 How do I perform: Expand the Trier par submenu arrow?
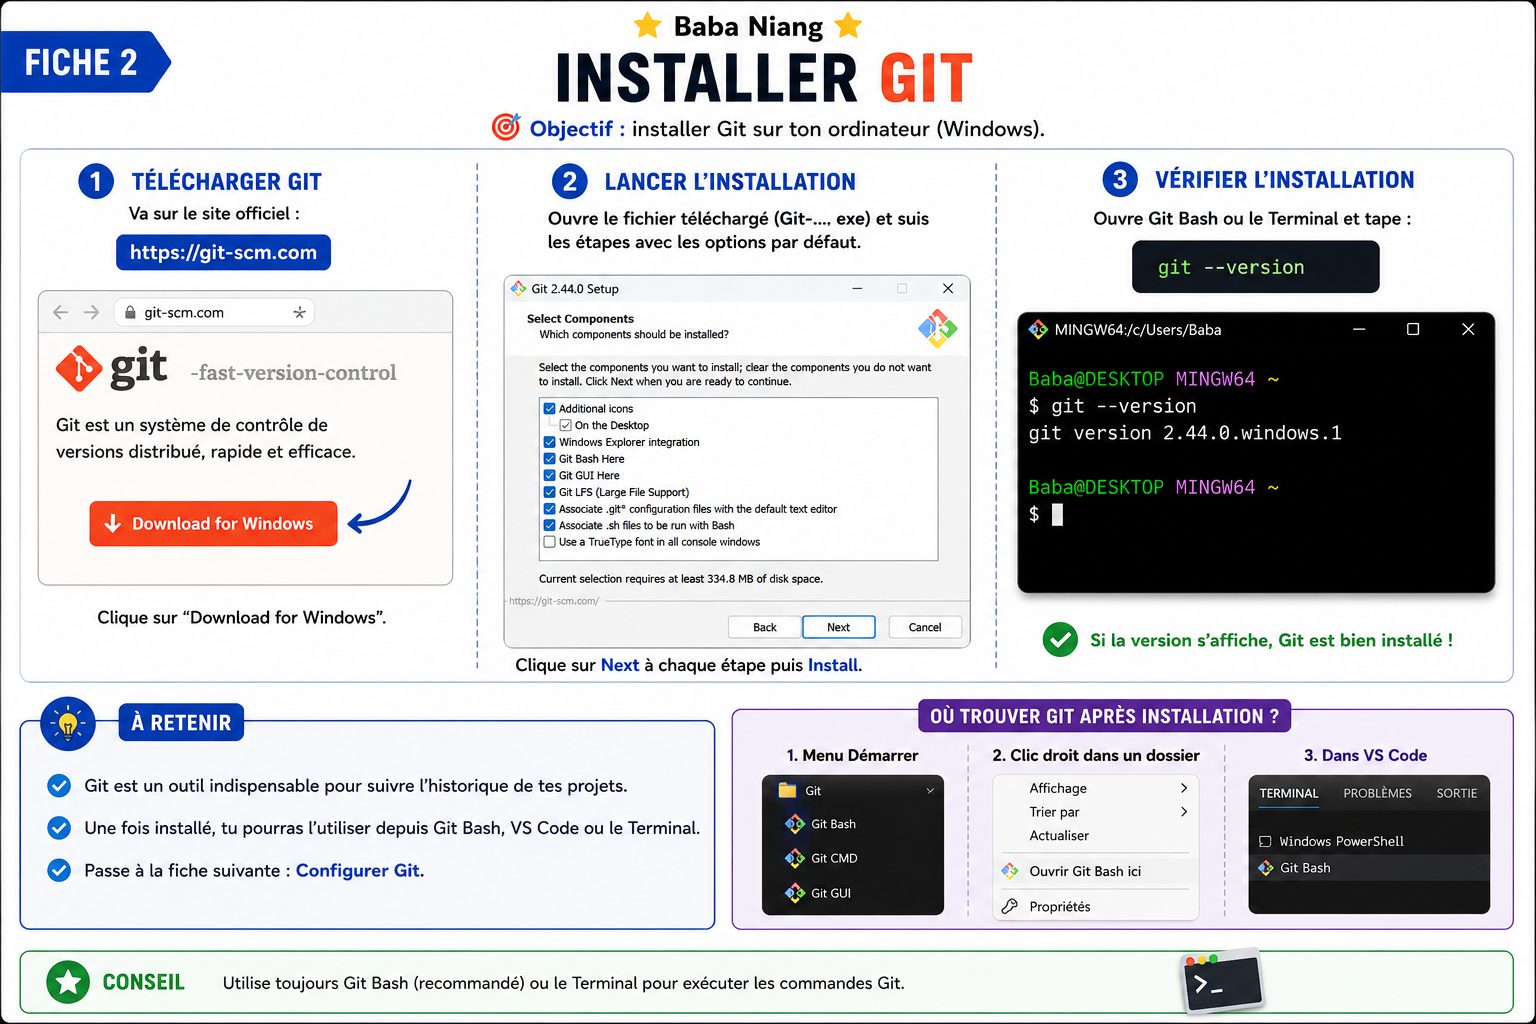[x=1184, y=812]
